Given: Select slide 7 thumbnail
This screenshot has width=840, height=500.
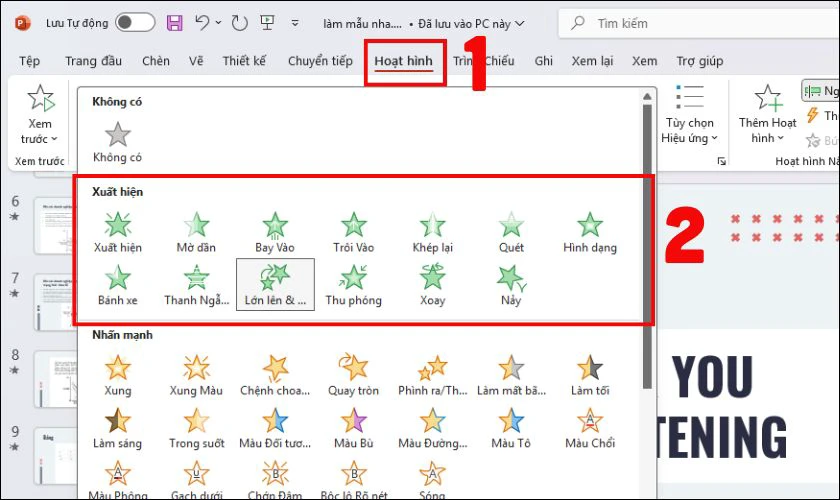Looking at the screenshot, I should point(55,302).
